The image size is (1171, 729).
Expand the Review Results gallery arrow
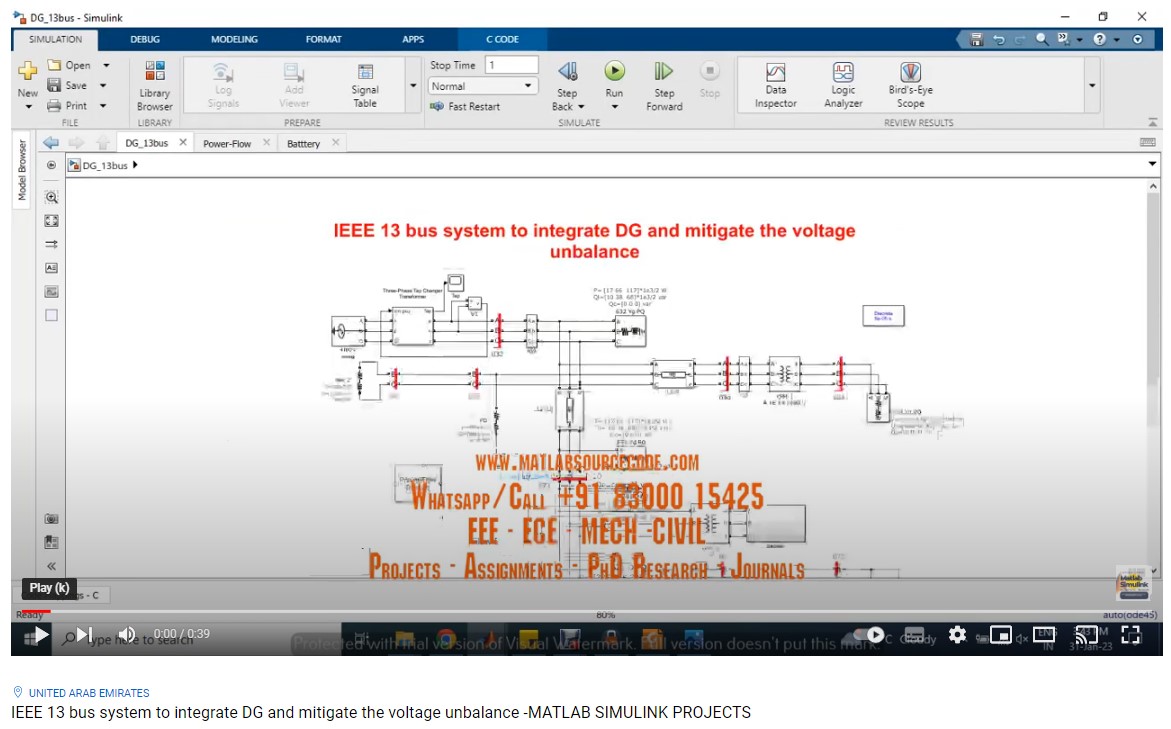[1092, 86]
